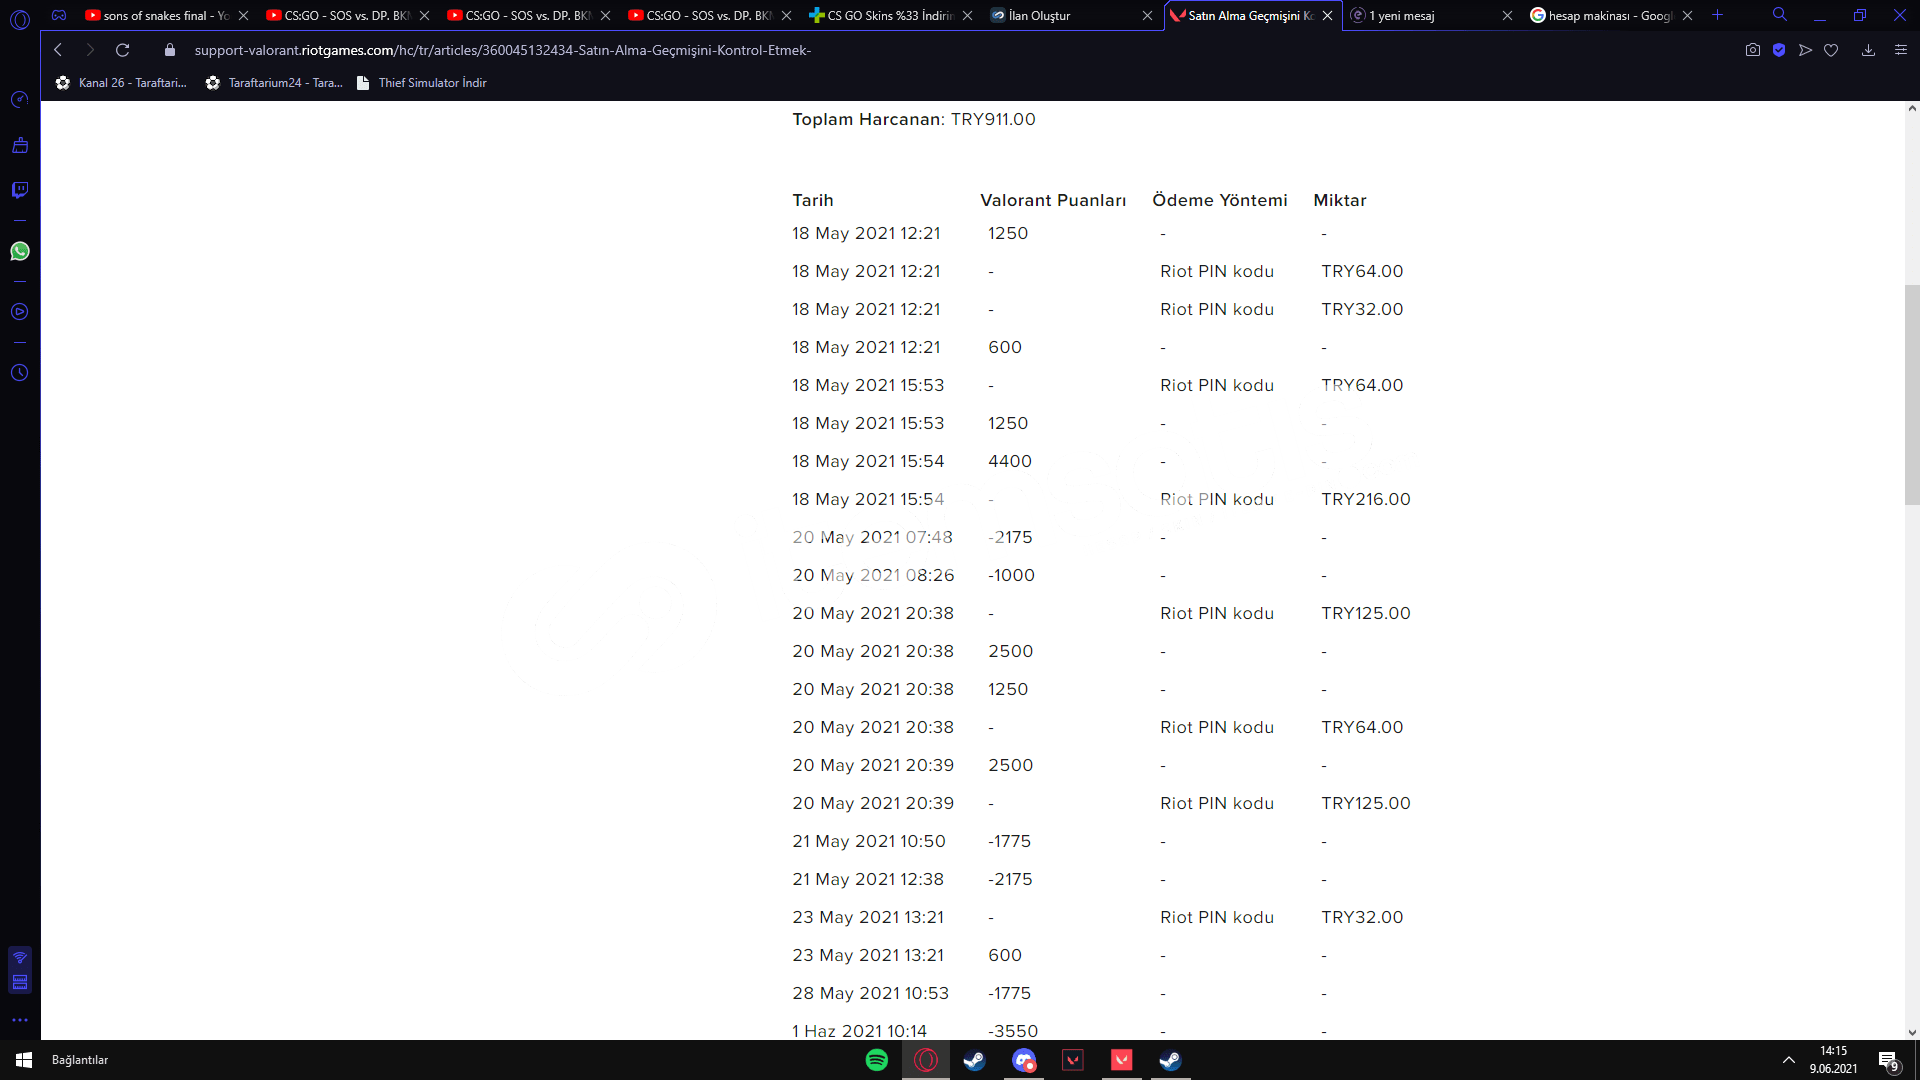
Task: Open the Player icon in sidebar
Action: (x=20, y=312)
